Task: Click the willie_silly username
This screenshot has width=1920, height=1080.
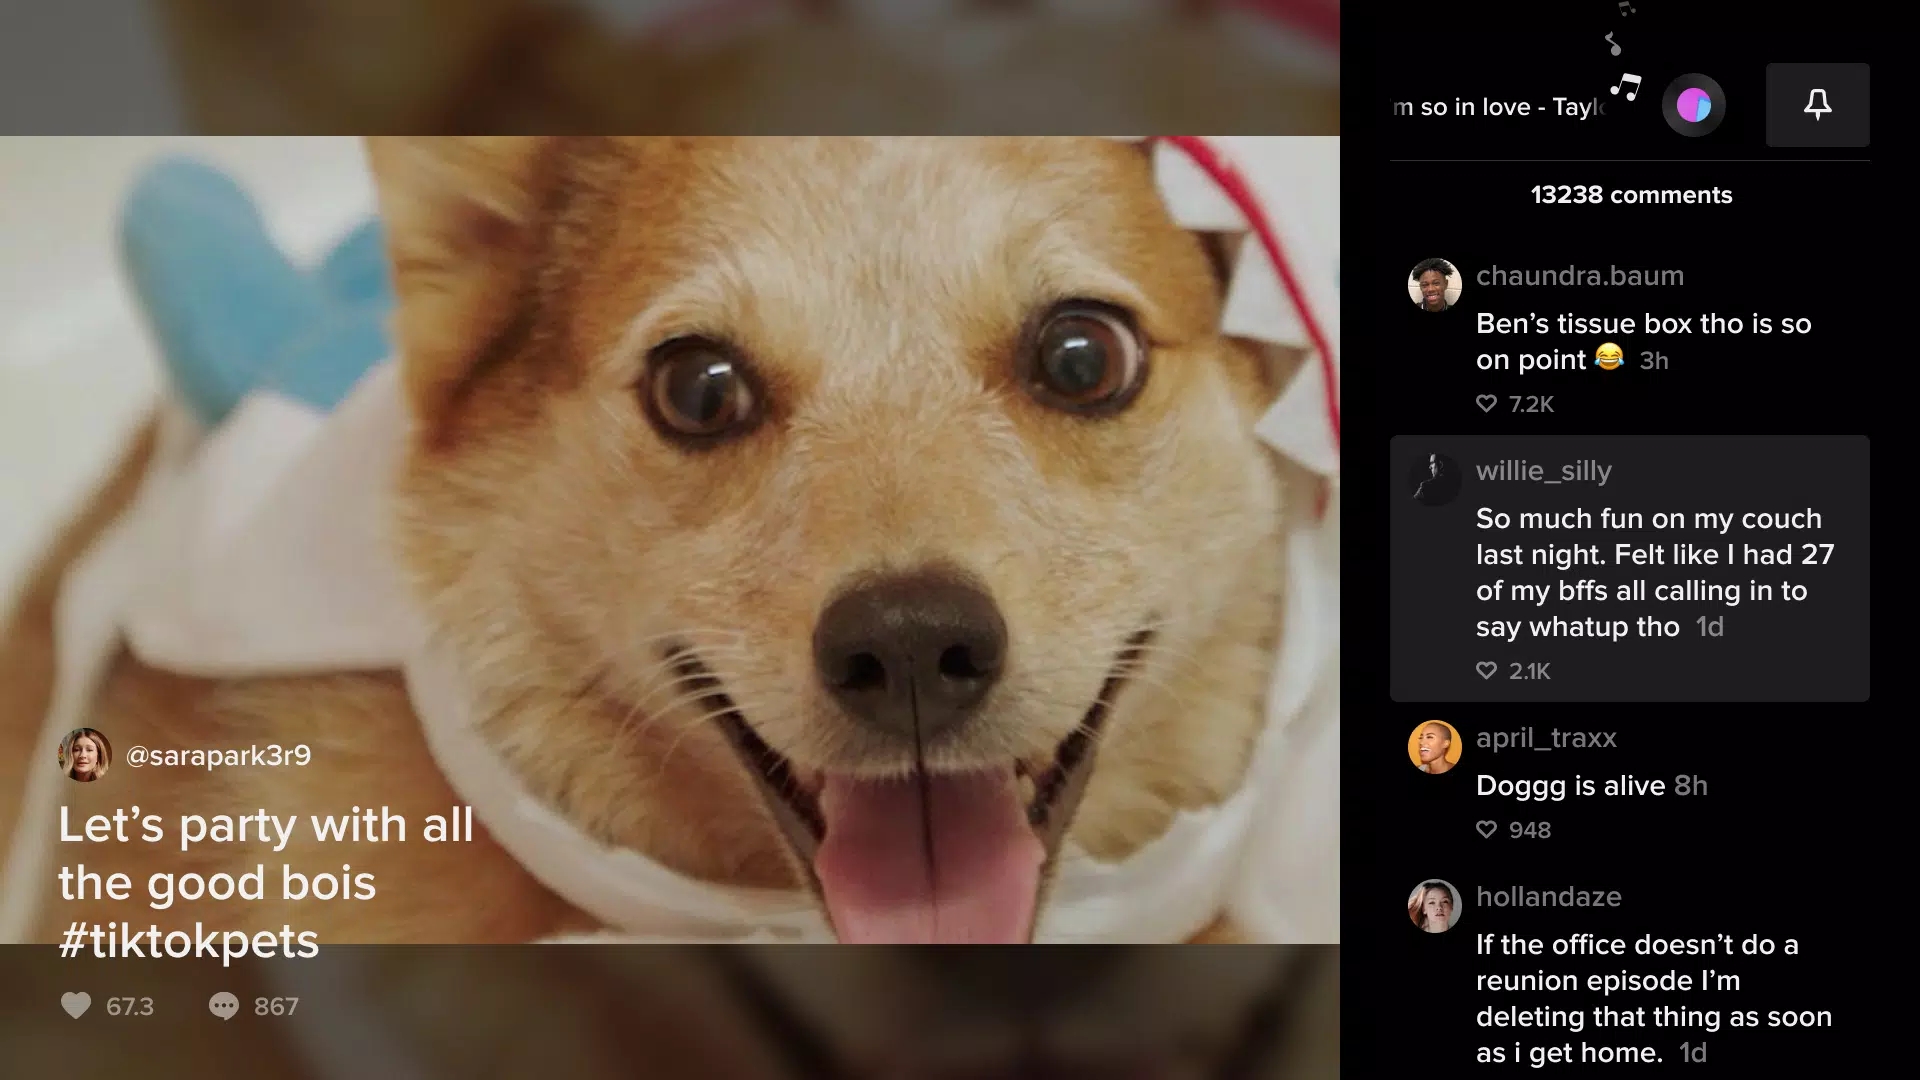Action: coord(1544,471)
